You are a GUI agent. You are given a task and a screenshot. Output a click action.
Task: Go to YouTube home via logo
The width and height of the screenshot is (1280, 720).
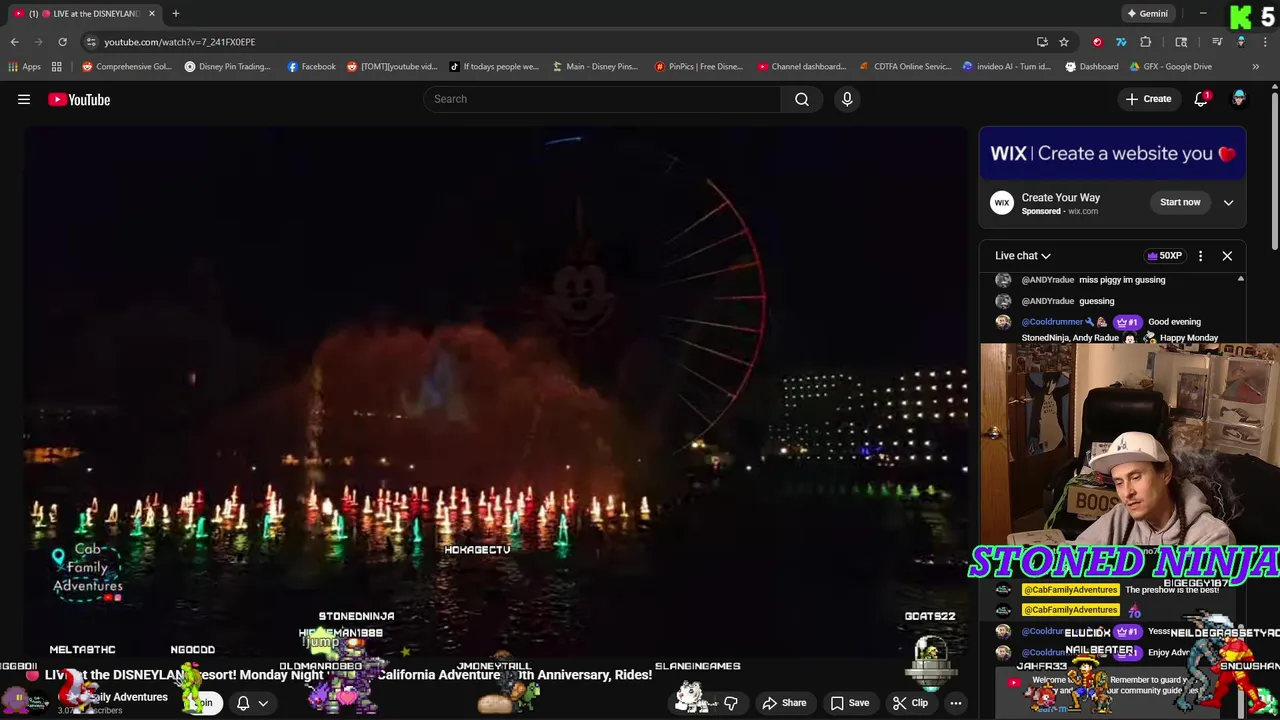coord(79,99)
